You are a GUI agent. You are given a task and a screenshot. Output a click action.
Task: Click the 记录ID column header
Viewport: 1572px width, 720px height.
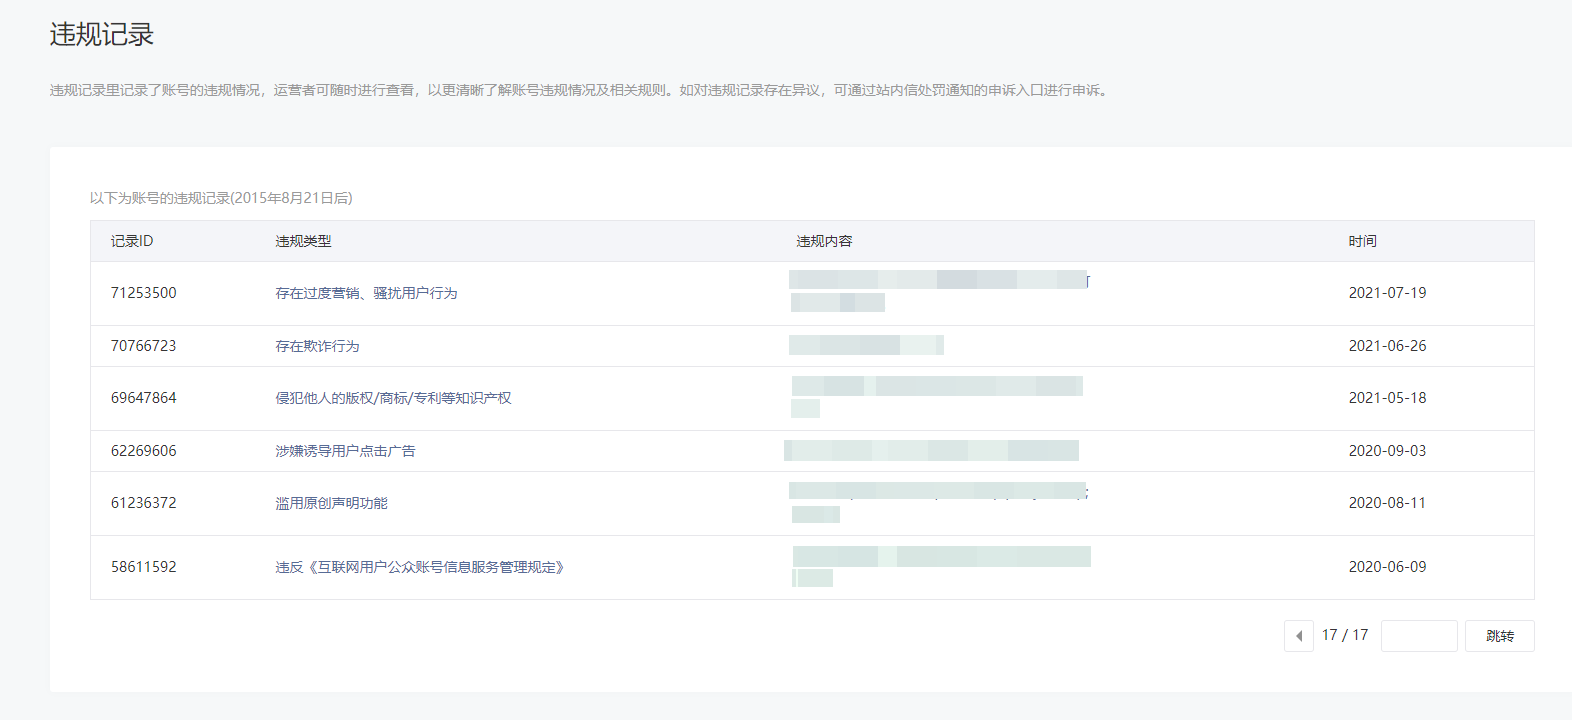coord(132,241)
